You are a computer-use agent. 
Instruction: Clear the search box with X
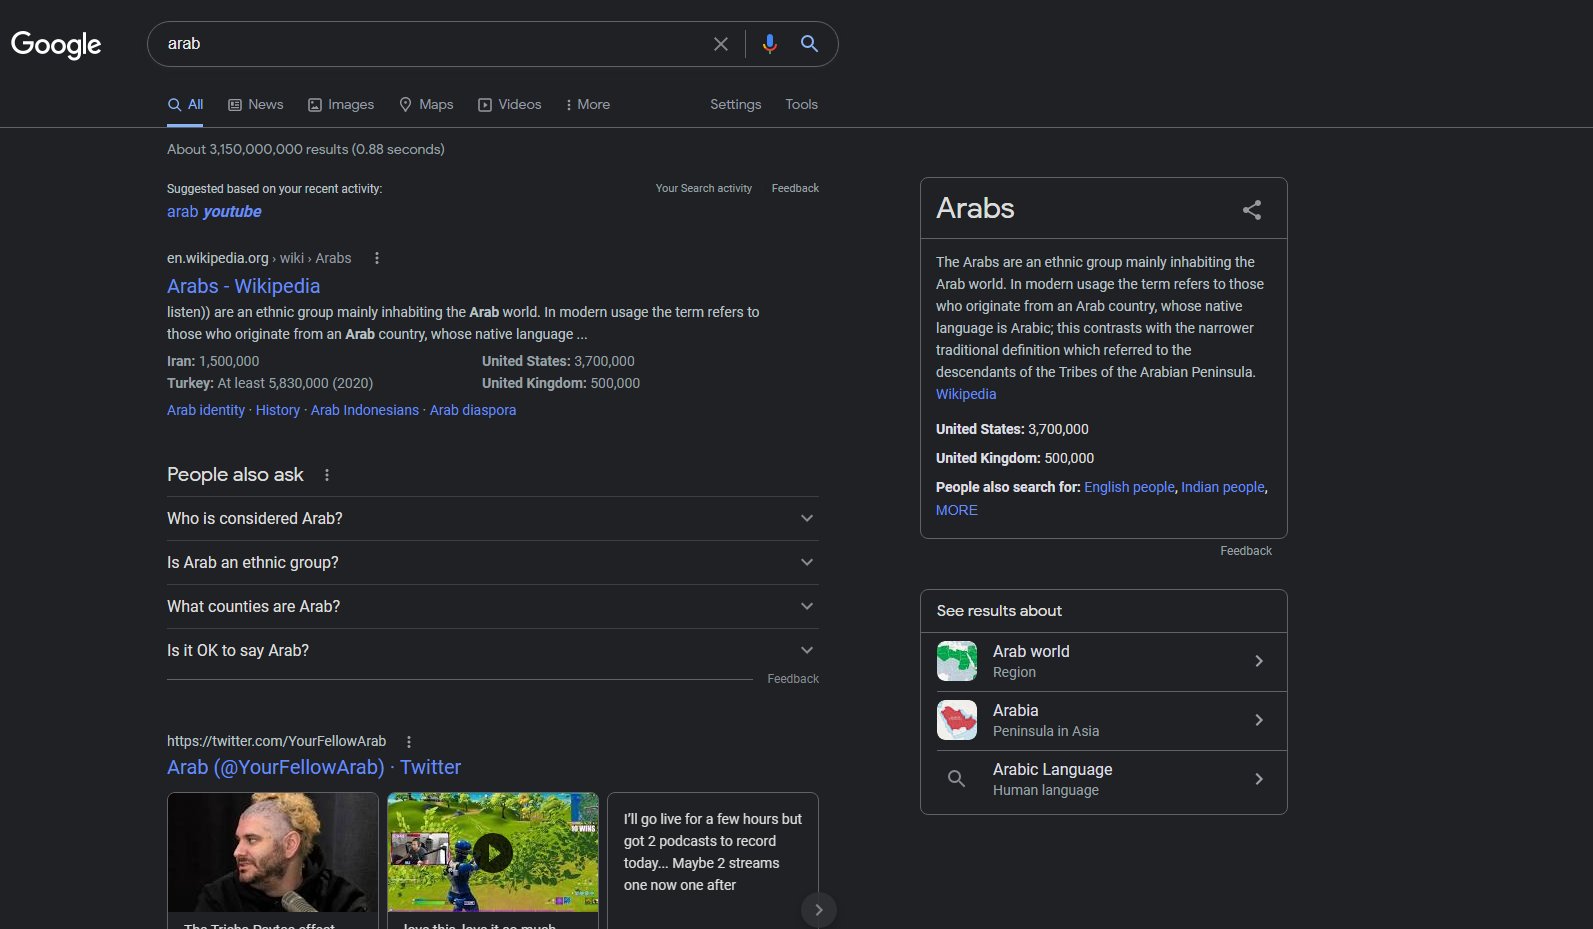click(721, 44)
